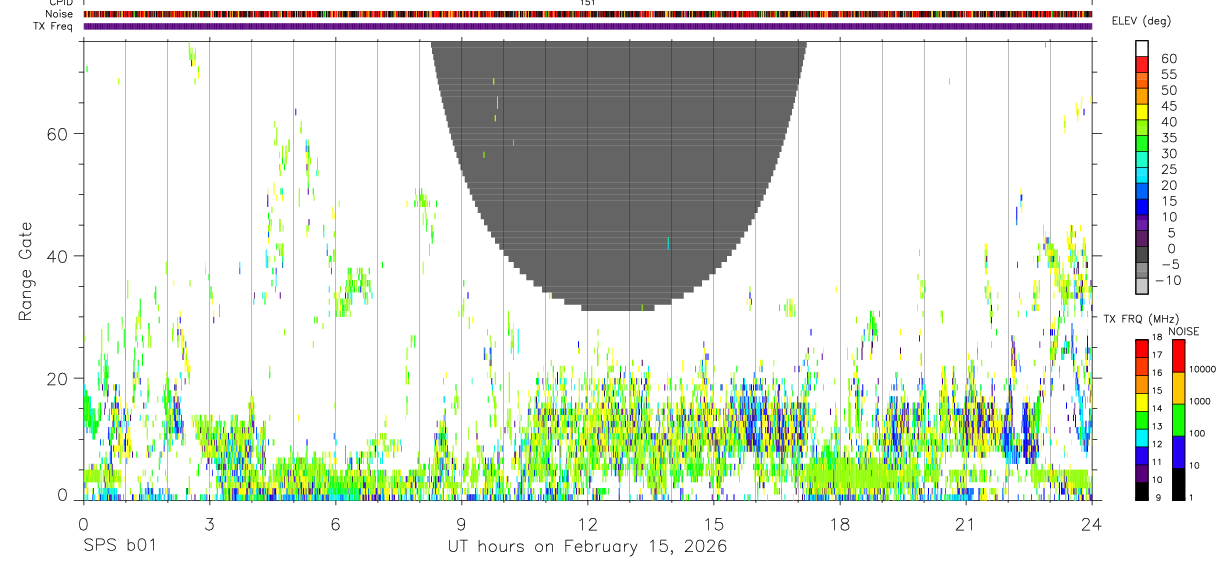Click the "55" label on the ELEV color bar
The width and height of the screenshot is (1228, 567).
click(x=1169, y=74)
